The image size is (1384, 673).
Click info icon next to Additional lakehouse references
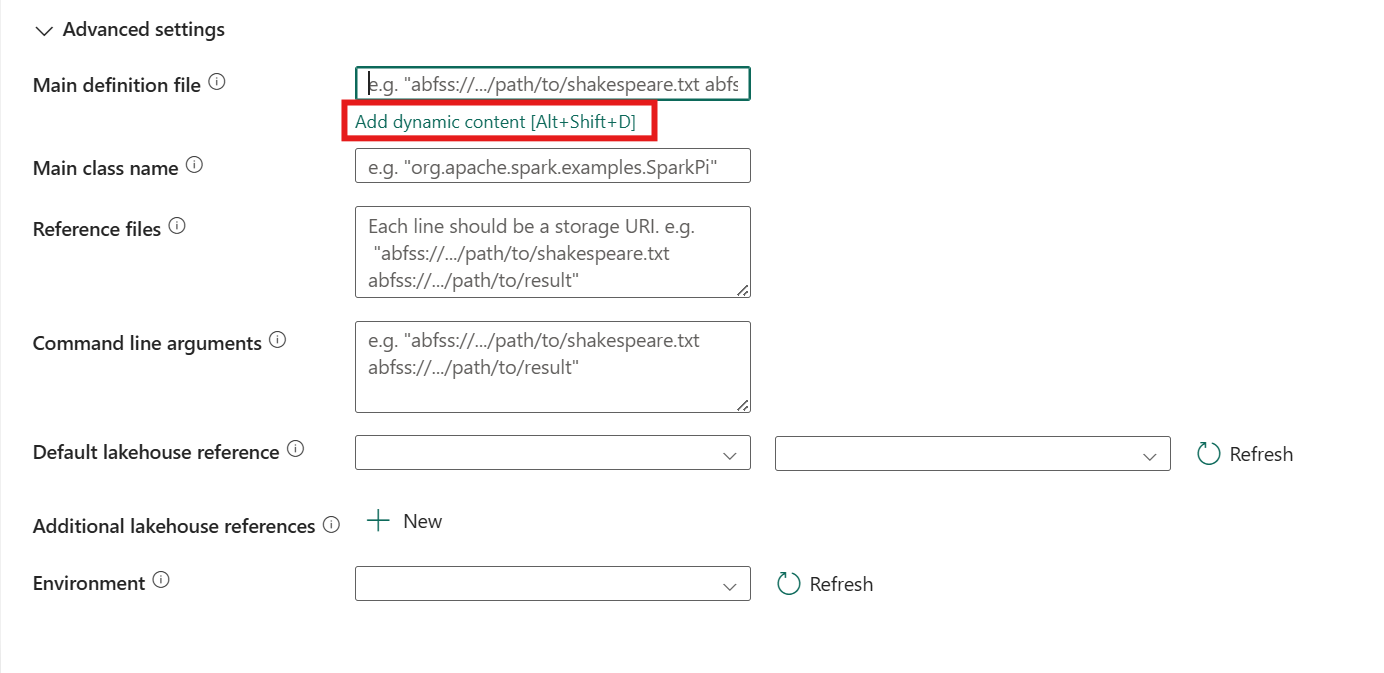332,525
